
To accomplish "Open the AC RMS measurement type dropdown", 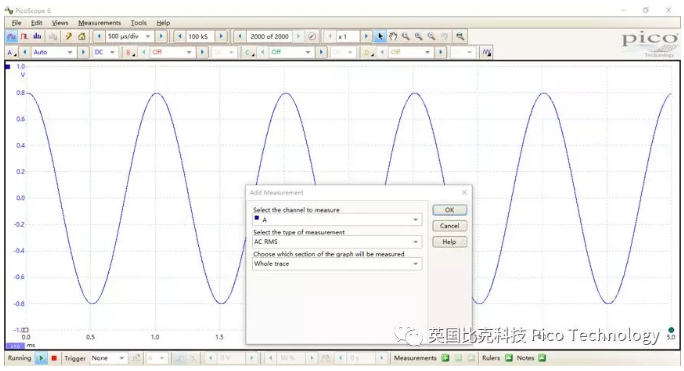I will coord(337,242).
